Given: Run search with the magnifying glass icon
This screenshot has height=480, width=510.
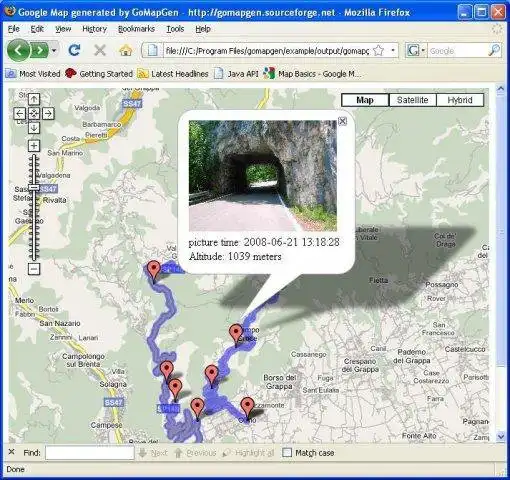Looking at the screenshot, I should pos(494,51).
